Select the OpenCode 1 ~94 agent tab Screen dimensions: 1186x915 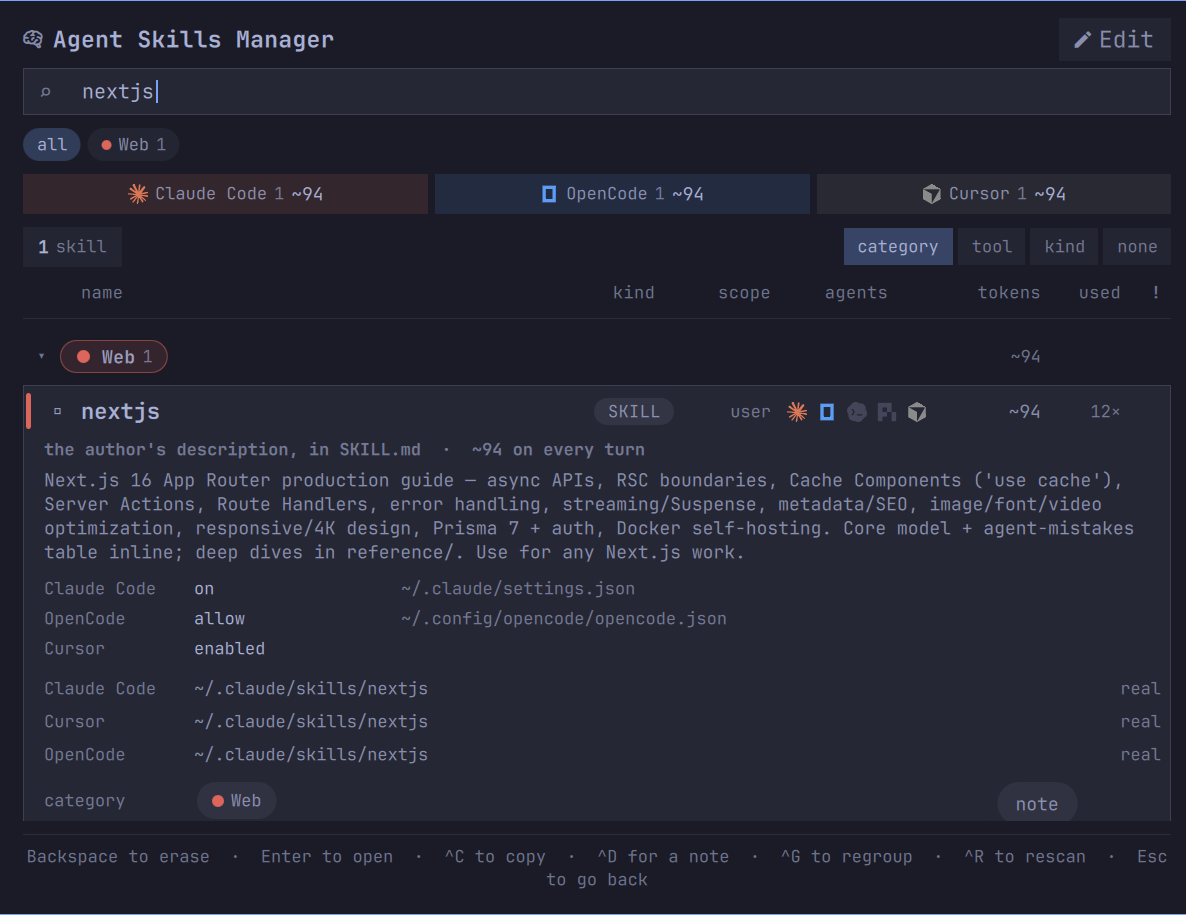[622, 194]
